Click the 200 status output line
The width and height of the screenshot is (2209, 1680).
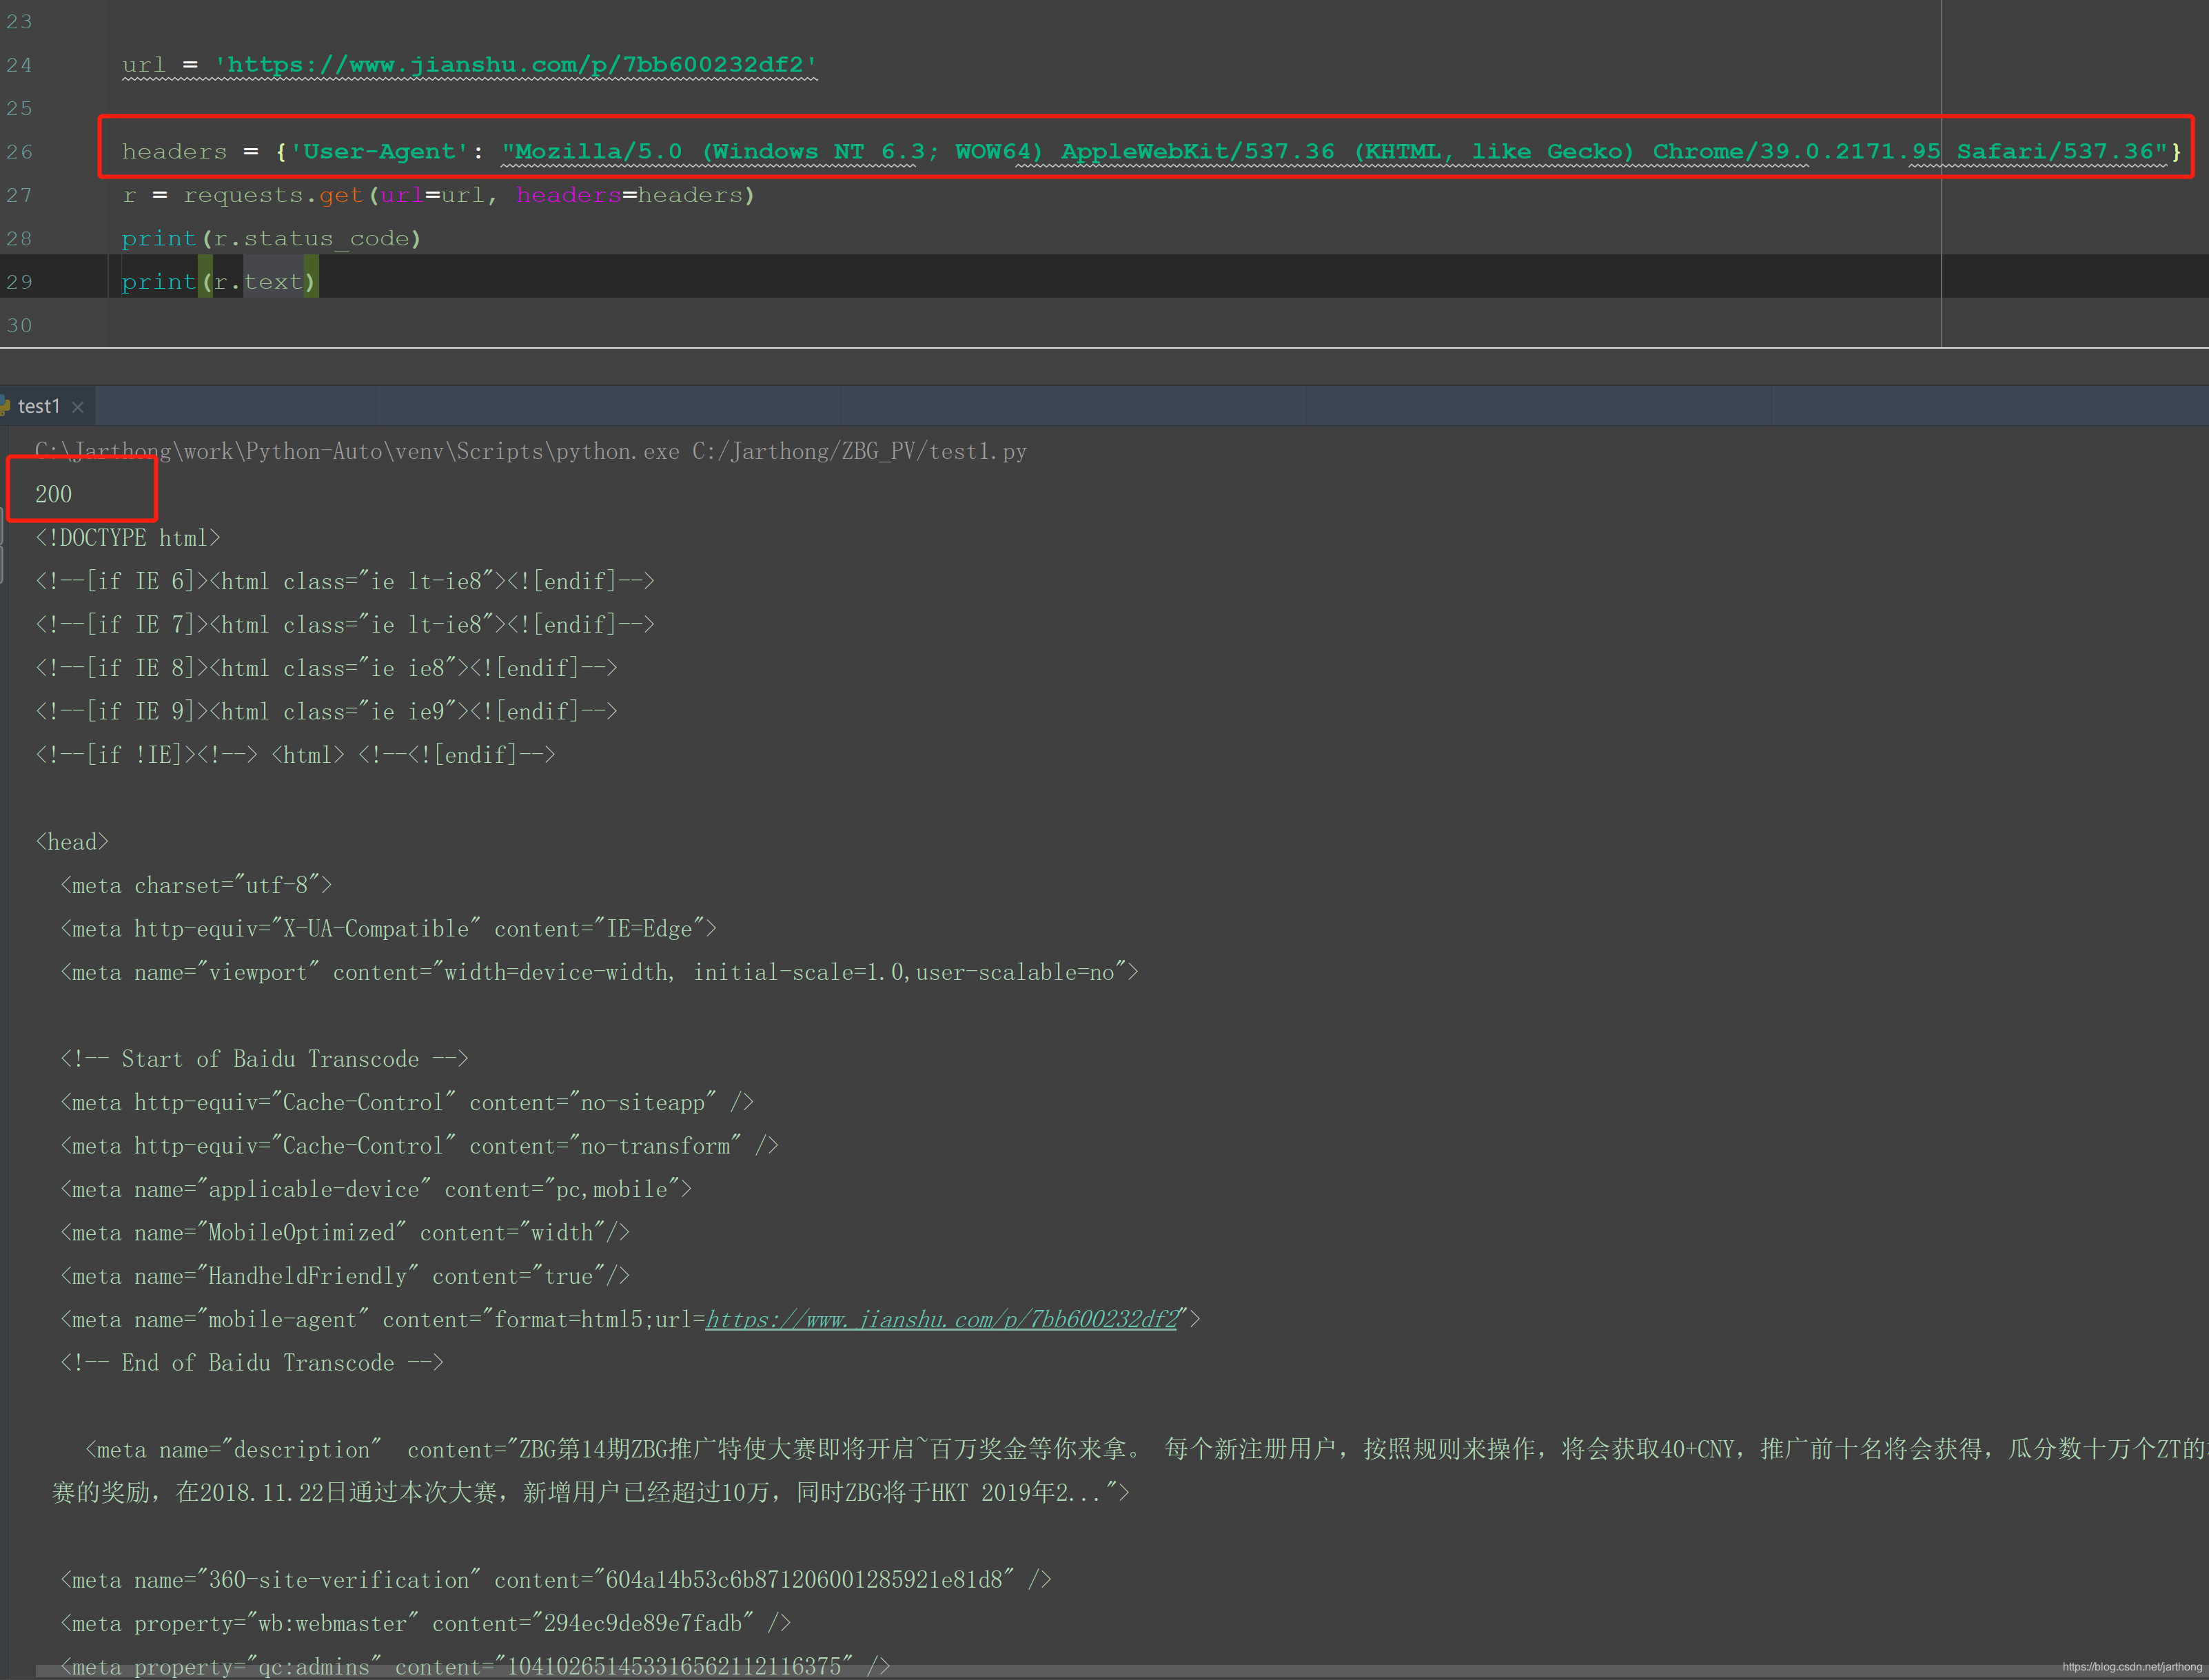[x=54, y=494]
